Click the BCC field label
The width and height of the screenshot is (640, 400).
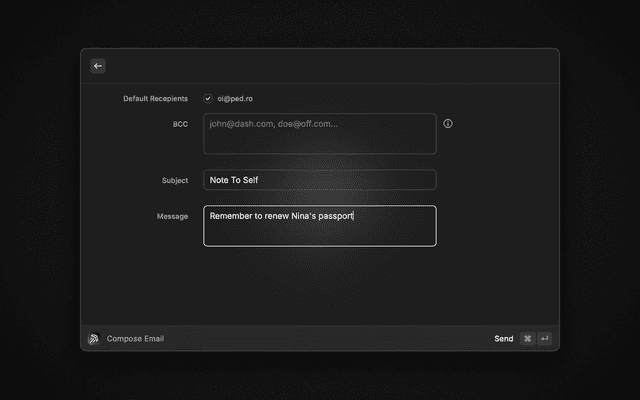coord(180,124)
